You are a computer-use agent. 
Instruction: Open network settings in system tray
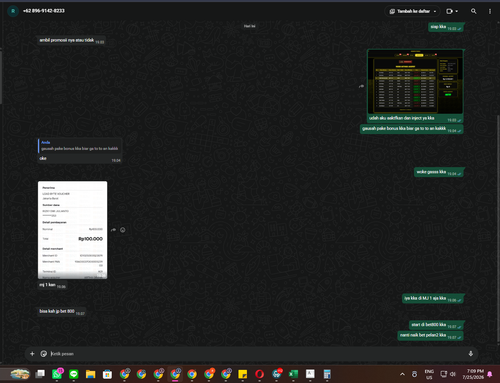pyautogui.click(x=444, y=374)
